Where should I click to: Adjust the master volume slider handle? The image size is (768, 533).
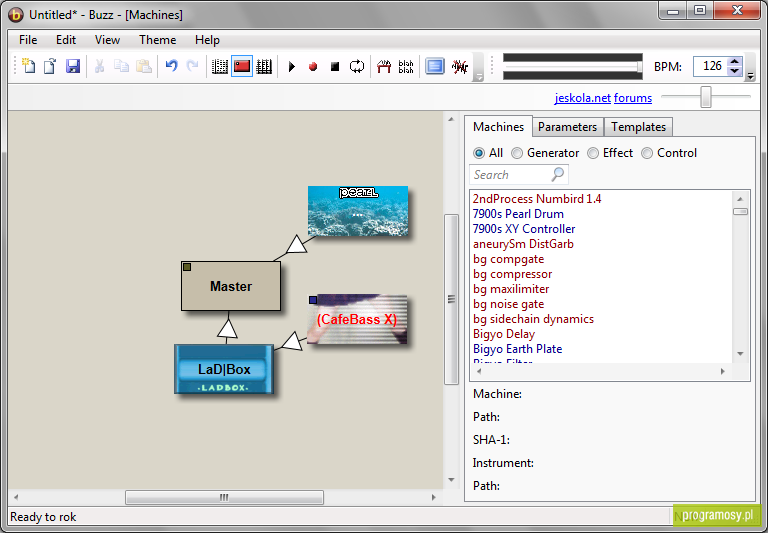click(x=640, y=67)
